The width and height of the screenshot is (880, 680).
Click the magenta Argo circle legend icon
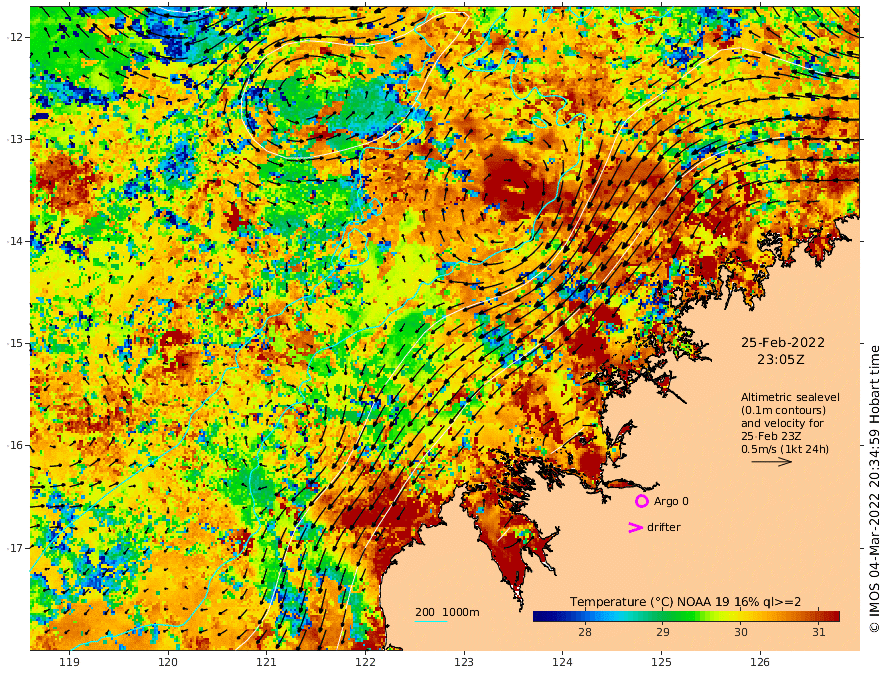pyautogui.click(x=641, y=501)
